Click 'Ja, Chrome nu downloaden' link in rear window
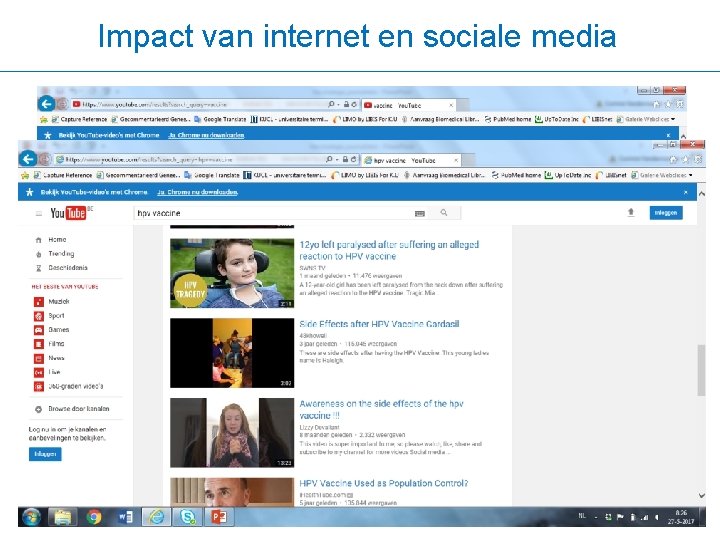 click(206, 135)
